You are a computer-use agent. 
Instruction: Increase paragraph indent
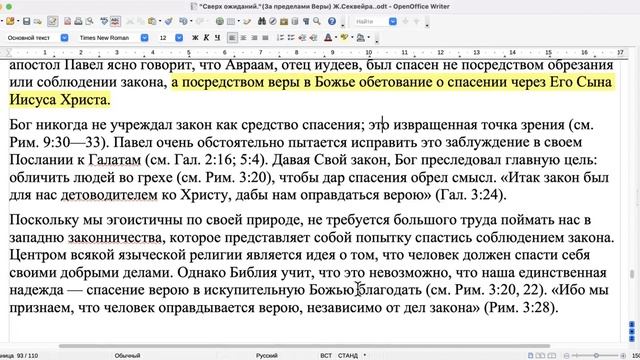point(313,38)
